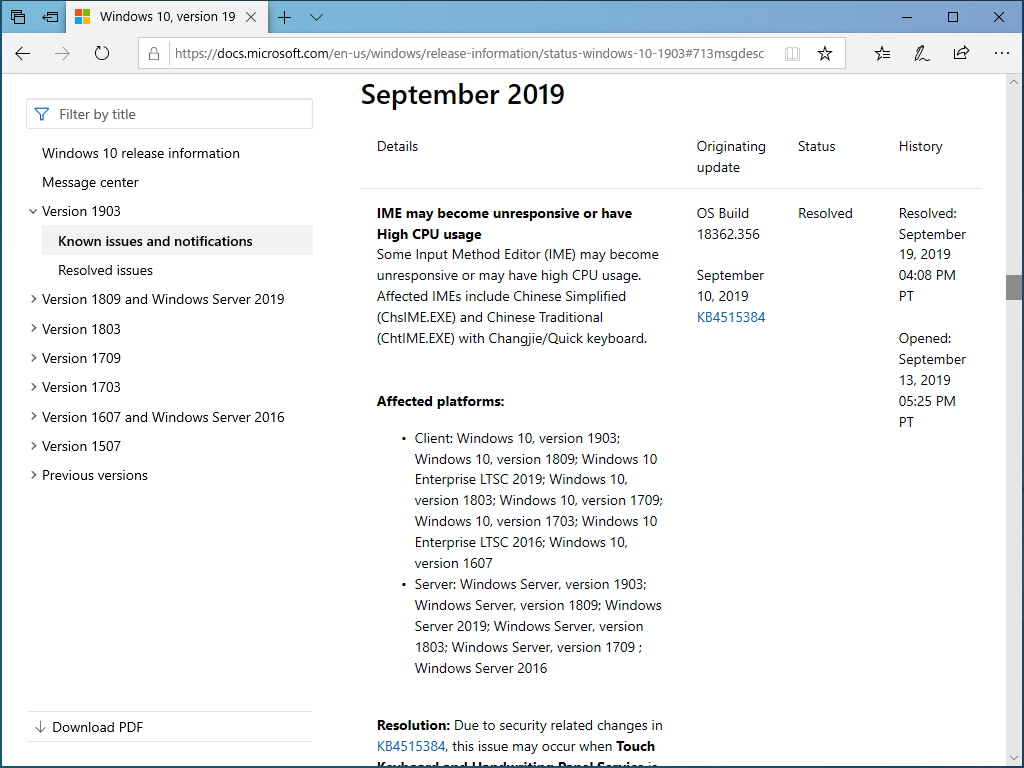This screenshot has width=1024, height=768.
Task: Share this webpage
Action: [x=961, y=53]
